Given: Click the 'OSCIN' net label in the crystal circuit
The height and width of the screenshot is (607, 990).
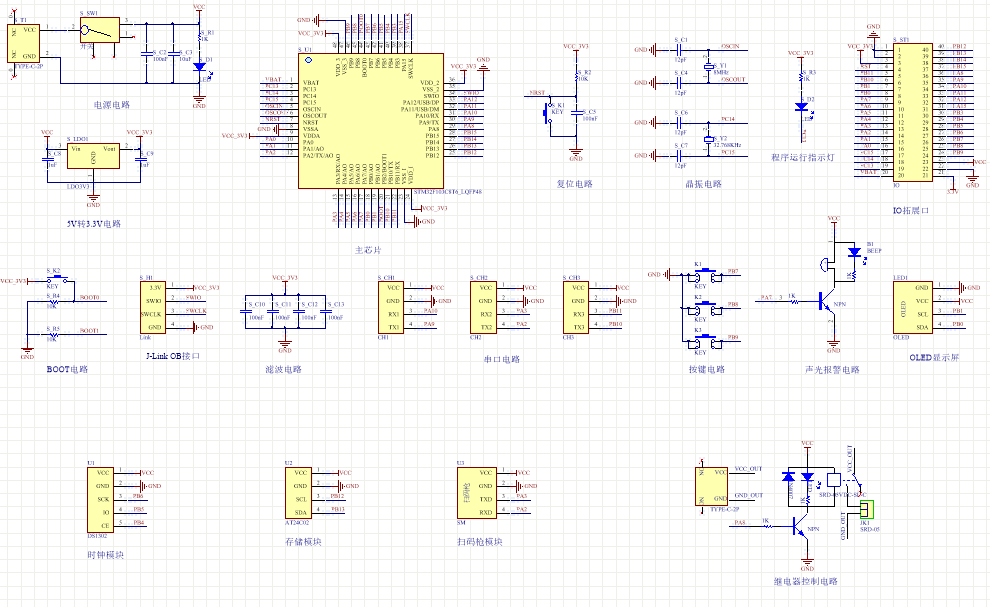Looking at the screenshot, I should (x=730, y=47).
